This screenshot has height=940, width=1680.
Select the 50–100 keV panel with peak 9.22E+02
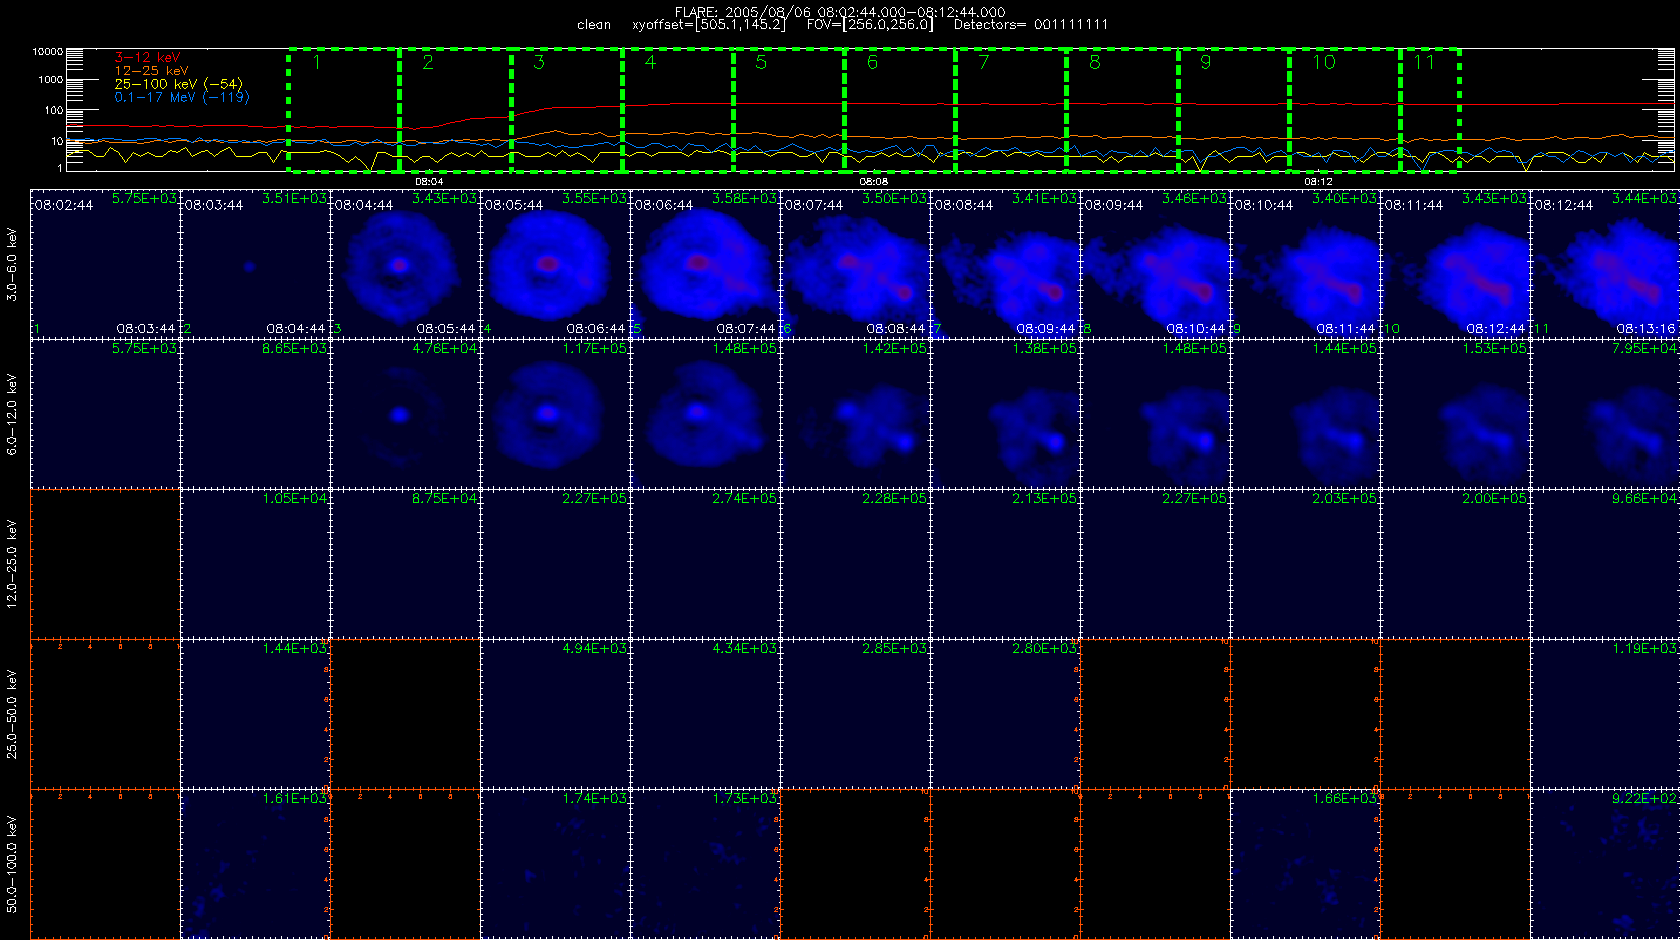(x=1605, y=864)
